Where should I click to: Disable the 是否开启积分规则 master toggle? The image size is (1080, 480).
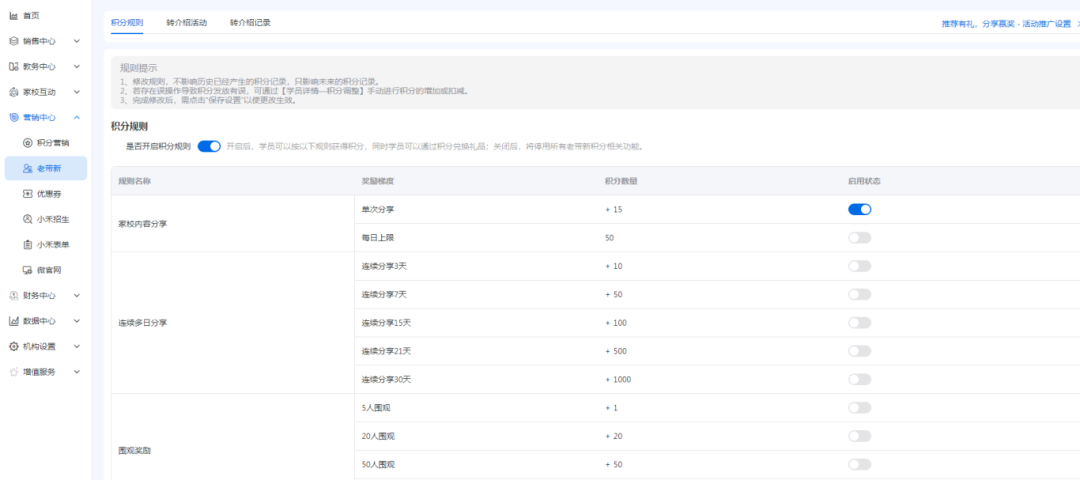point(209,146)
